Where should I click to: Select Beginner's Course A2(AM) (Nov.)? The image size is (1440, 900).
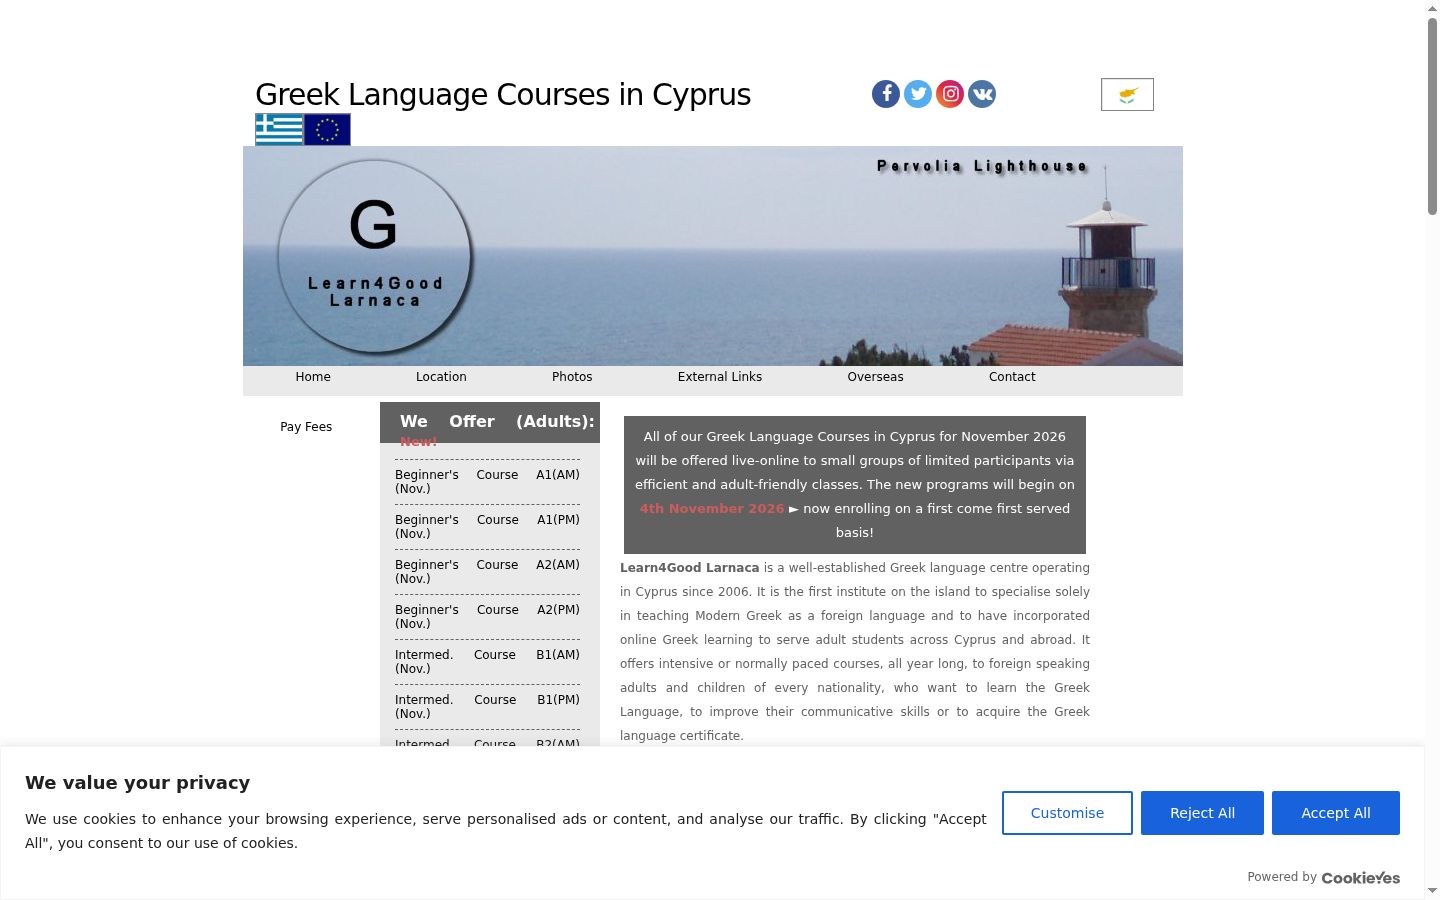[x=487, y=572]
